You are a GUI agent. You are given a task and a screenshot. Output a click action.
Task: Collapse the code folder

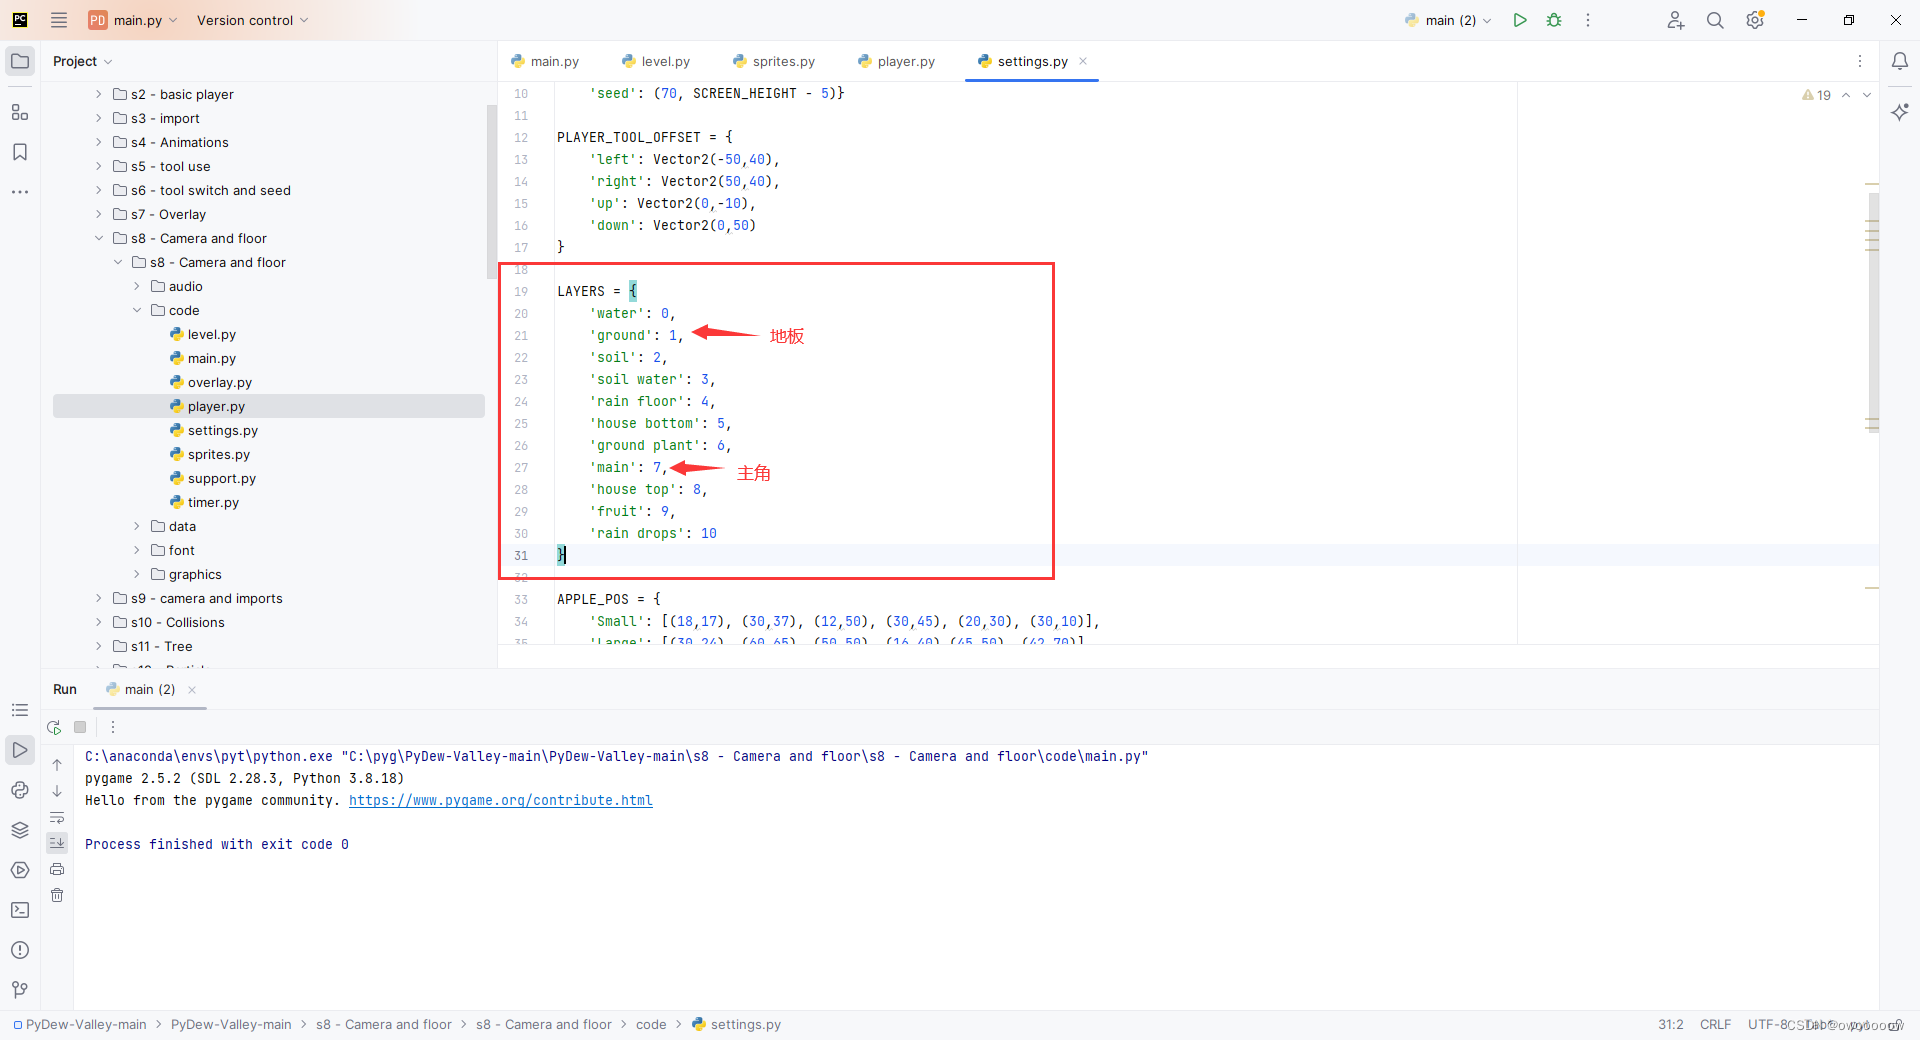pyautogui.click(x=137, y=310)
